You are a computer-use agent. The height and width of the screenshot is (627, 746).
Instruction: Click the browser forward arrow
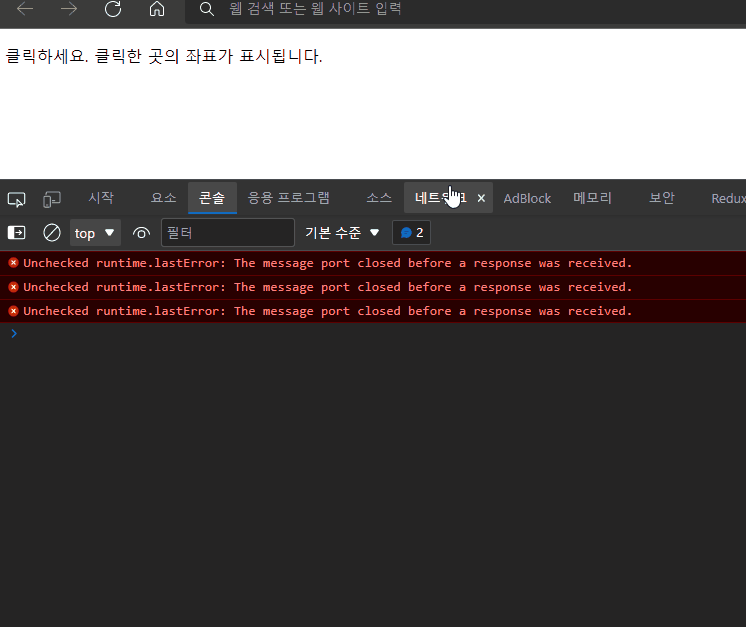click(69, 9)
